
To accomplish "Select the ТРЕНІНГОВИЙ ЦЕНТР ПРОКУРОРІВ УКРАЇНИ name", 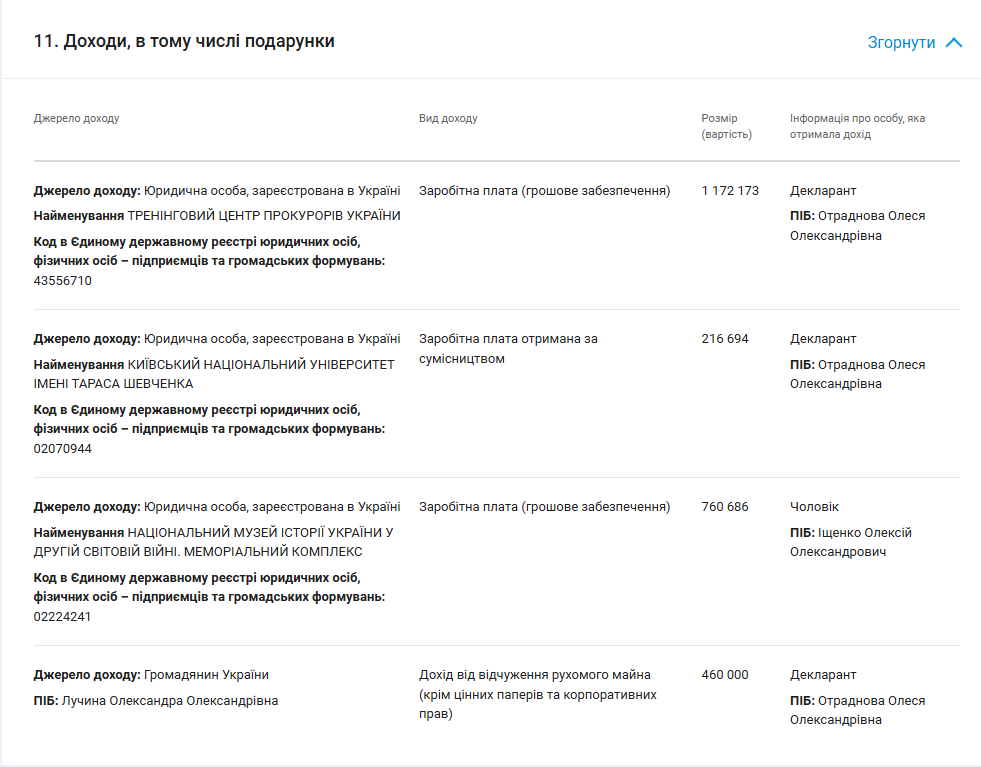I will click(x=264, y=216).
